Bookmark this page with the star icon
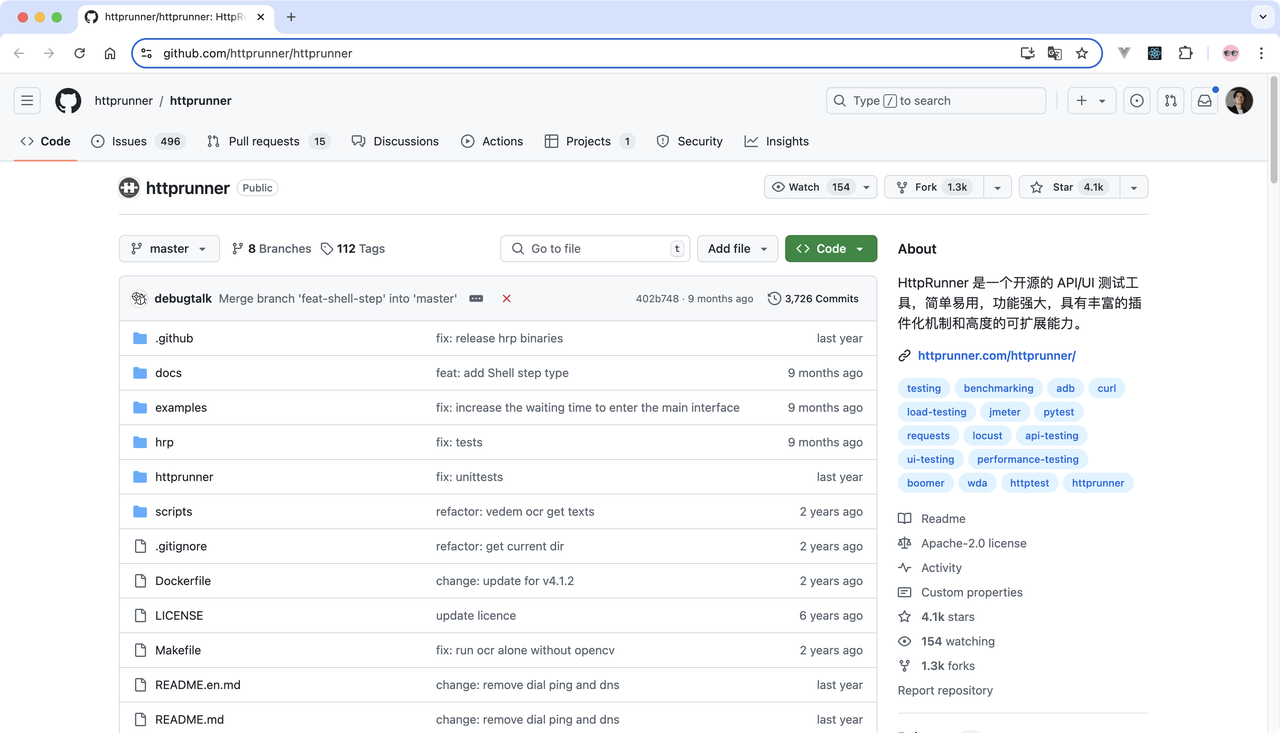This screenshot has width=1280, height=733. [1082, 53]
